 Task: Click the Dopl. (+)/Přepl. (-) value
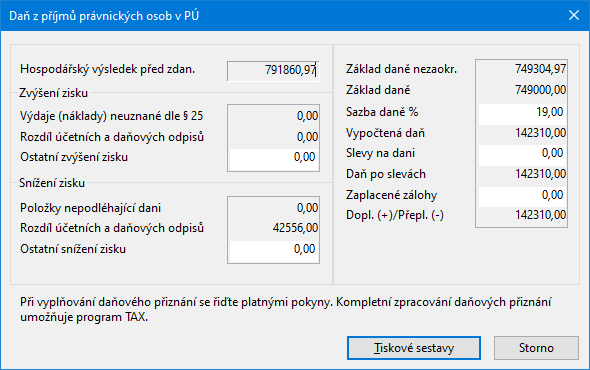pos(540,215)
